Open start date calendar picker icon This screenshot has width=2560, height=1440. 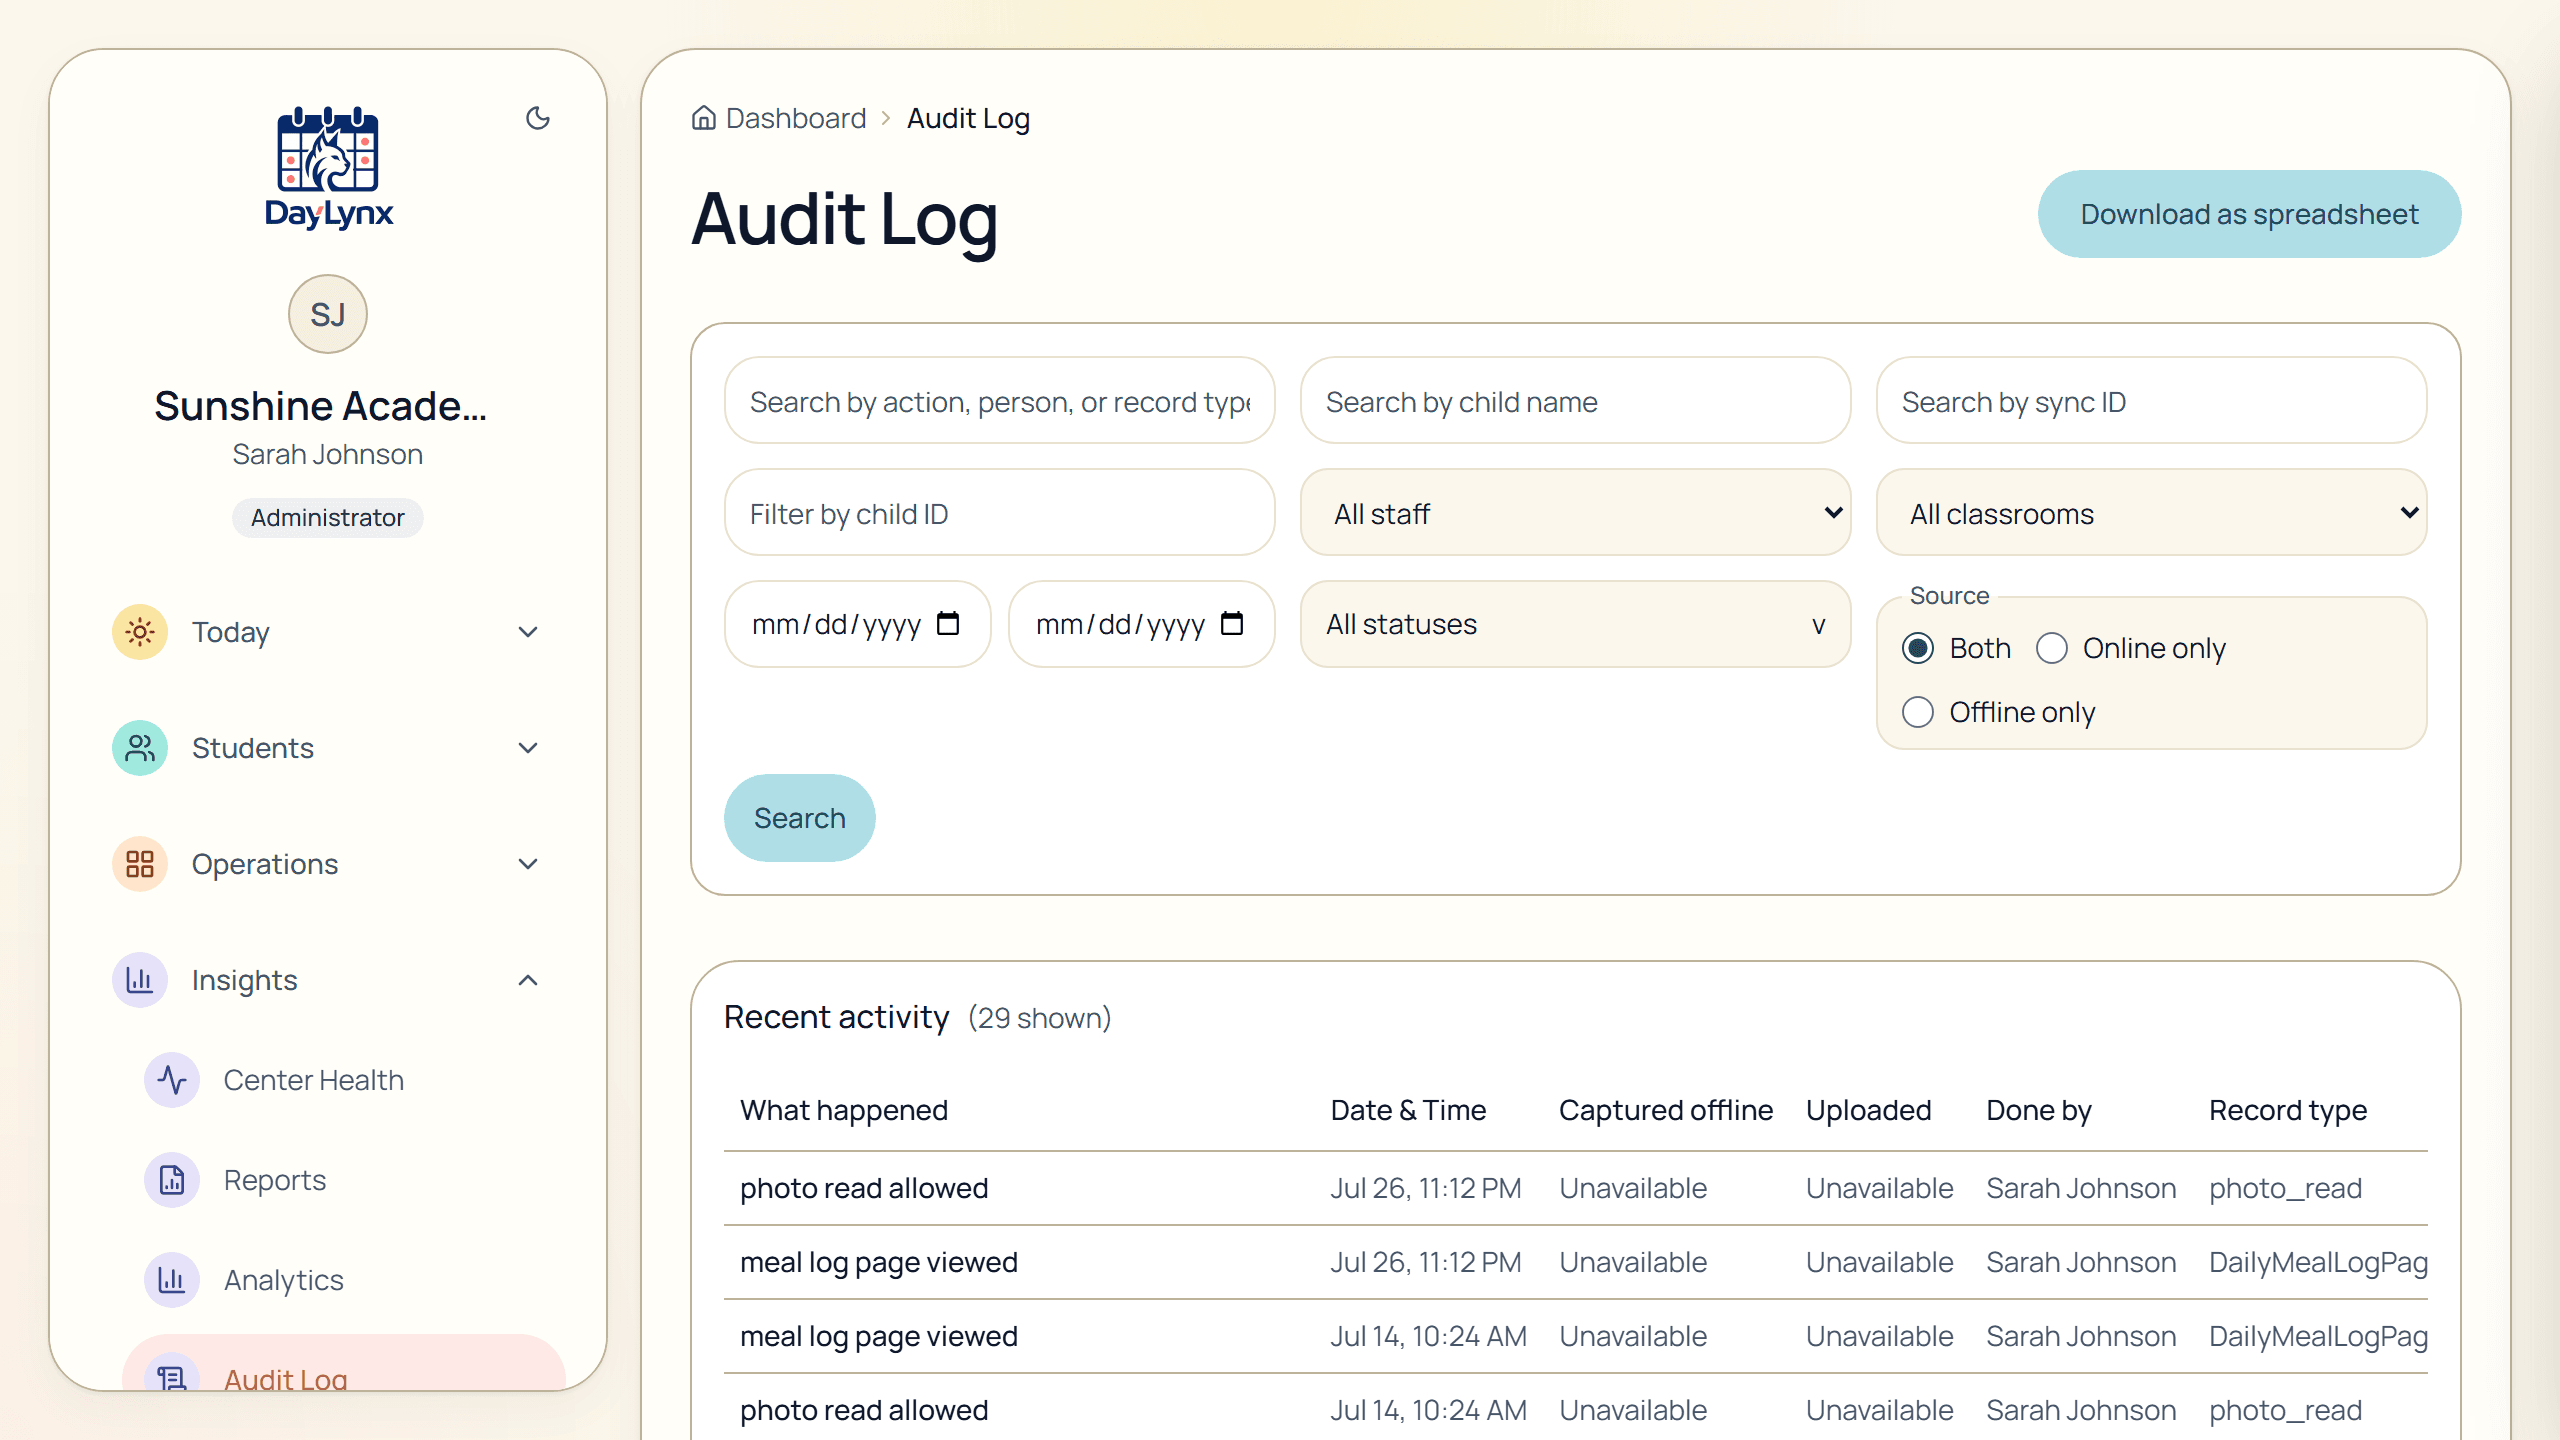948,624
